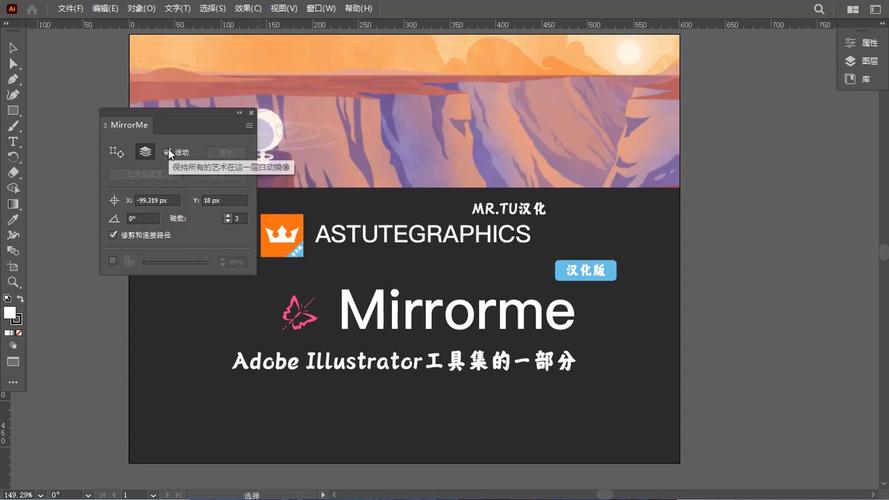
Task: Open the rotate view angle dropdown
Action: click(88, 495)
